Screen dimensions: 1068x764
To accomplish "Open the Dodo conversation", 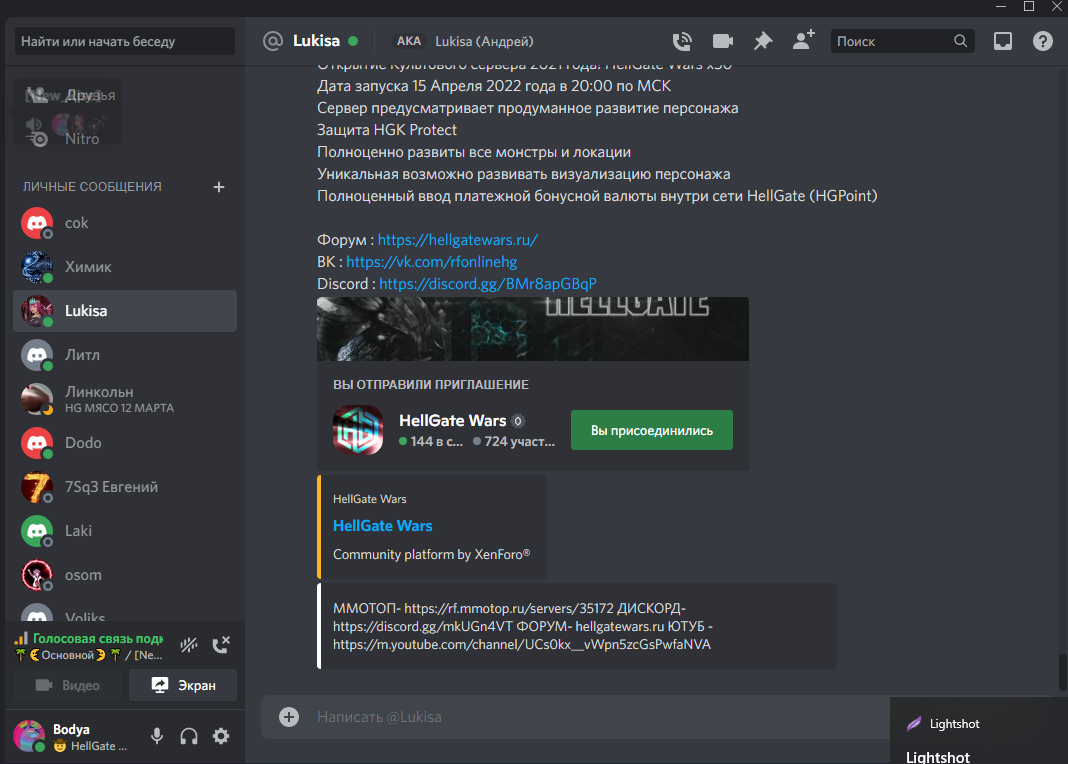I will (x=125, y=443).
